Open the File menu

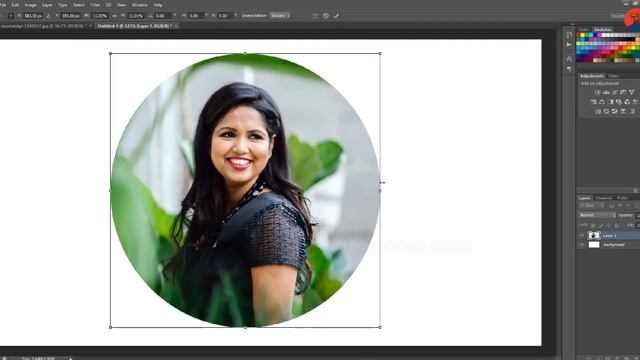[x=2, y=5]
